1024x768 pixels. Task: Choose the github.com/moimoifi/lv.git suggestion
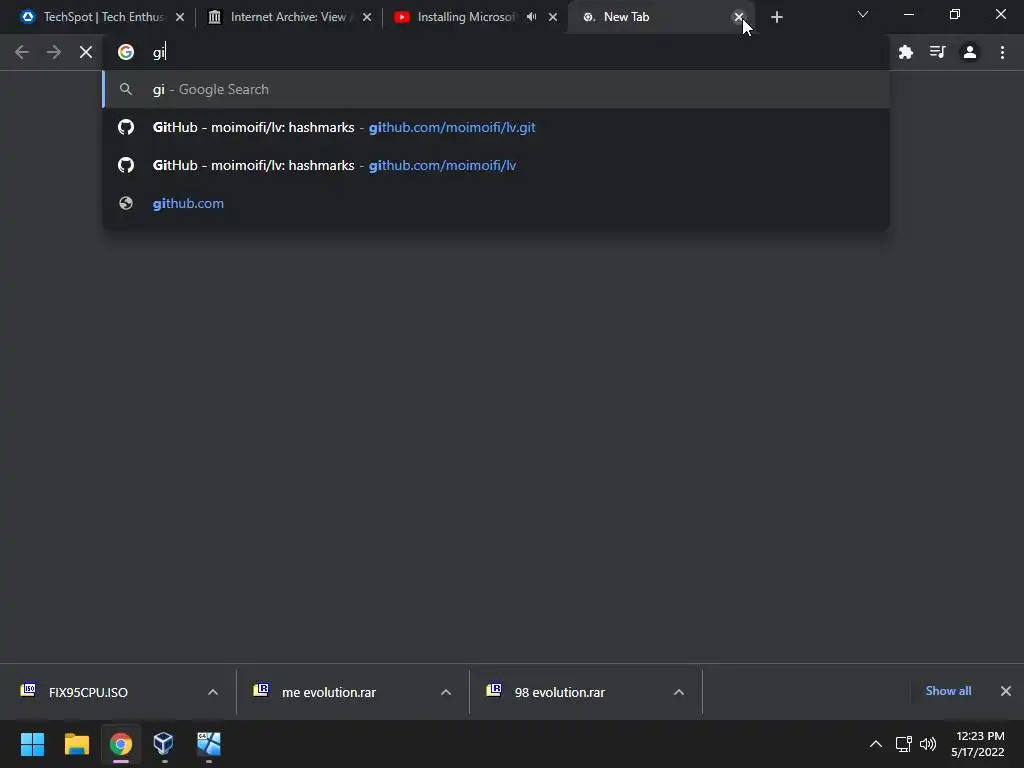click(496, 127)
